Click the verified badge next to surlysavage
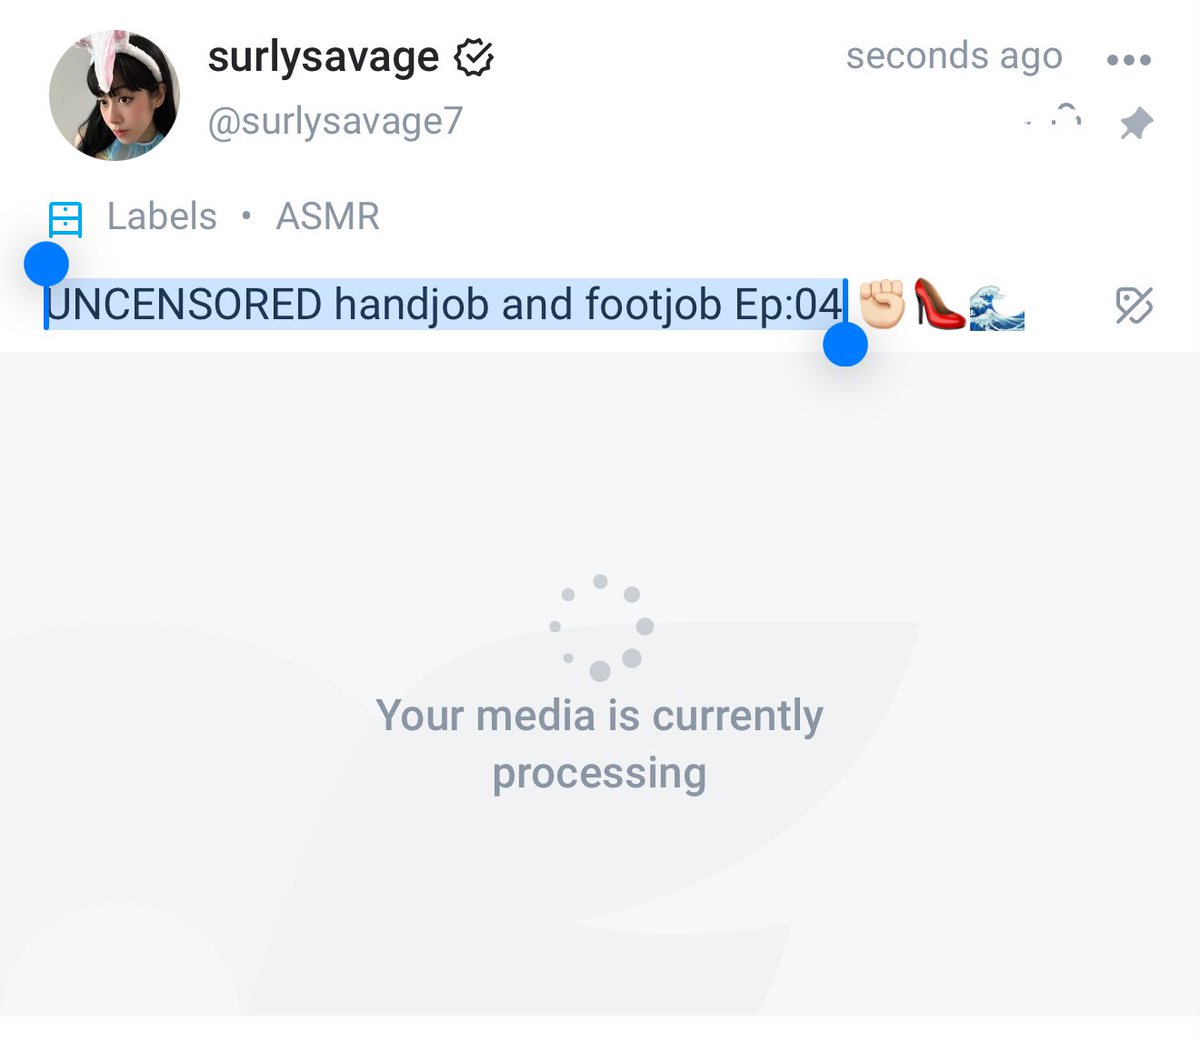The height and width of the screenshot is (1043, 1200). click(x=474, y=58)
